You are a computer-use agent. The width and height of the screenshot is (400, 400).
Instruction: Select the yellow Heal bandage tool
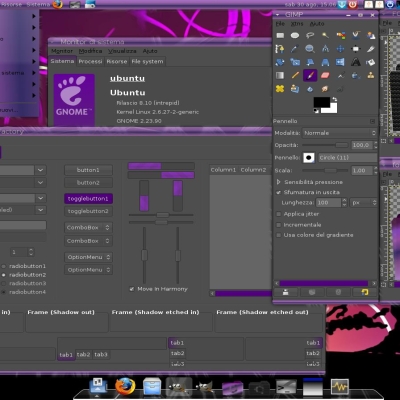pos(280,89)
